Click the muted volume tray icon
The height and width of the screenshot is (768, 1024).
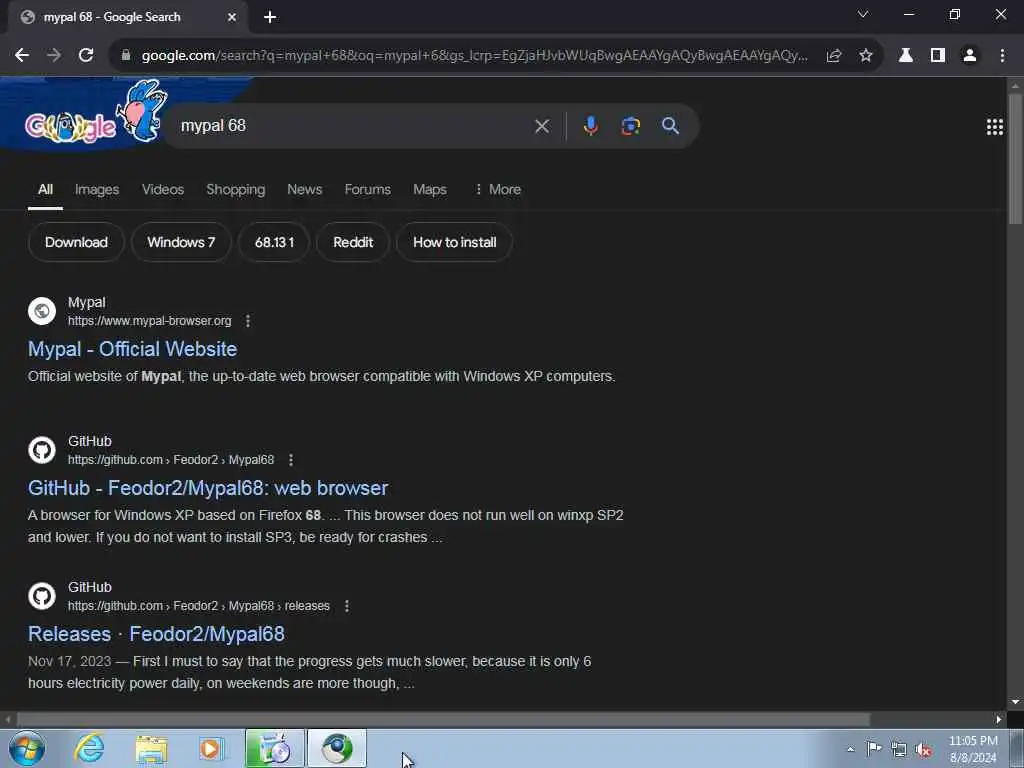point(923,749)
